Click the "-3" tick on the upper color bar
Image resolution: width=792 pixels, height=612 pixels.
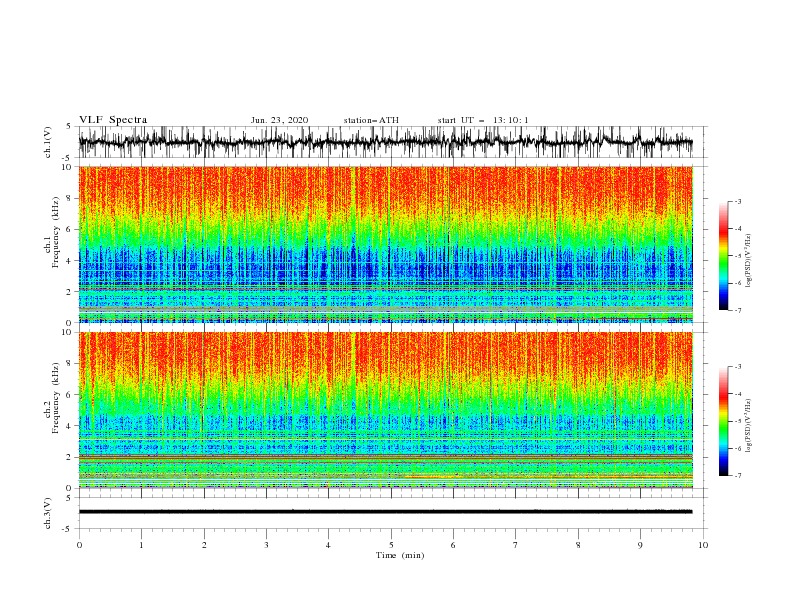(x=737, y=201)
